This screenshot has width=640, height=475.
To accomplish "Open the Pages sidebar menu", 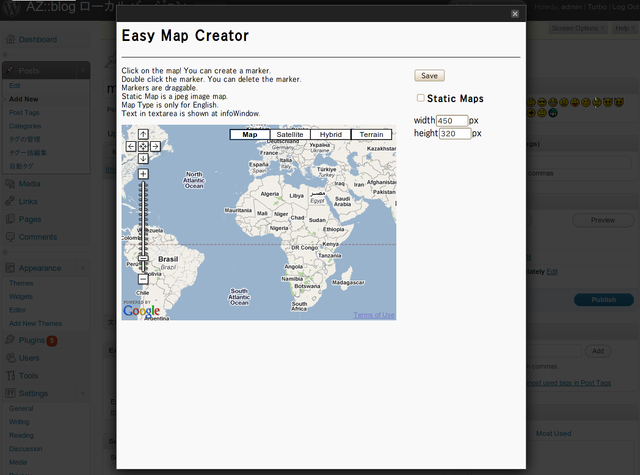I will [30, 219].
